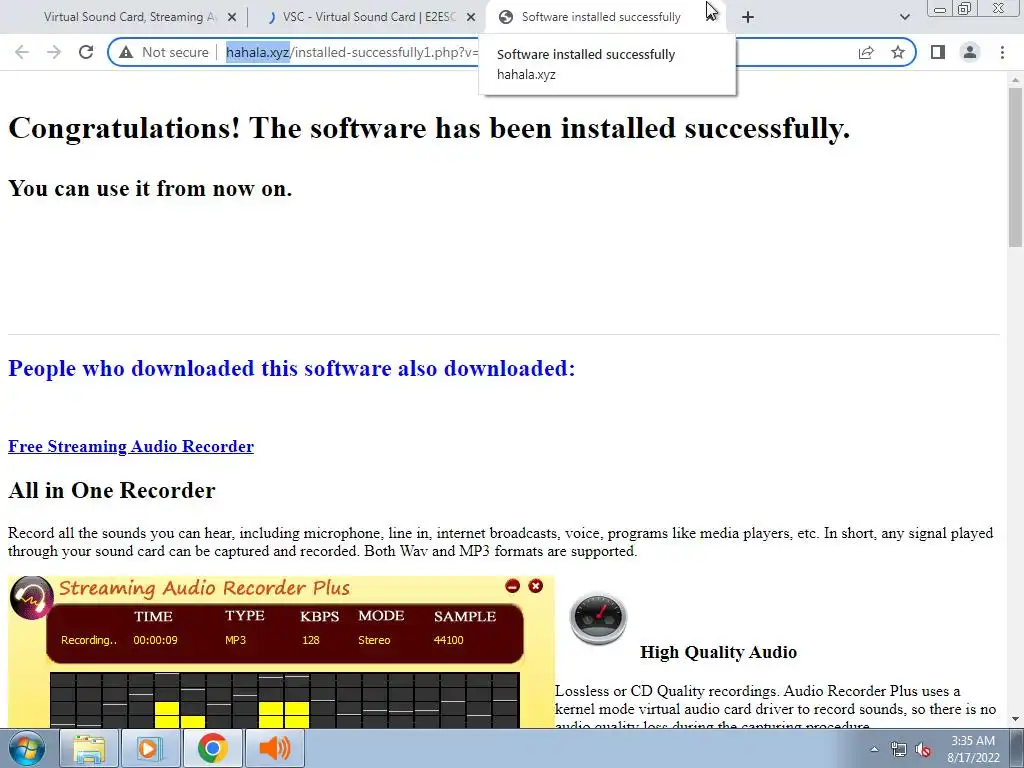The image size is (1024, 768).
Task: Click the page vertical scrollbar thumb
Action: click(x=1015, y=167)
